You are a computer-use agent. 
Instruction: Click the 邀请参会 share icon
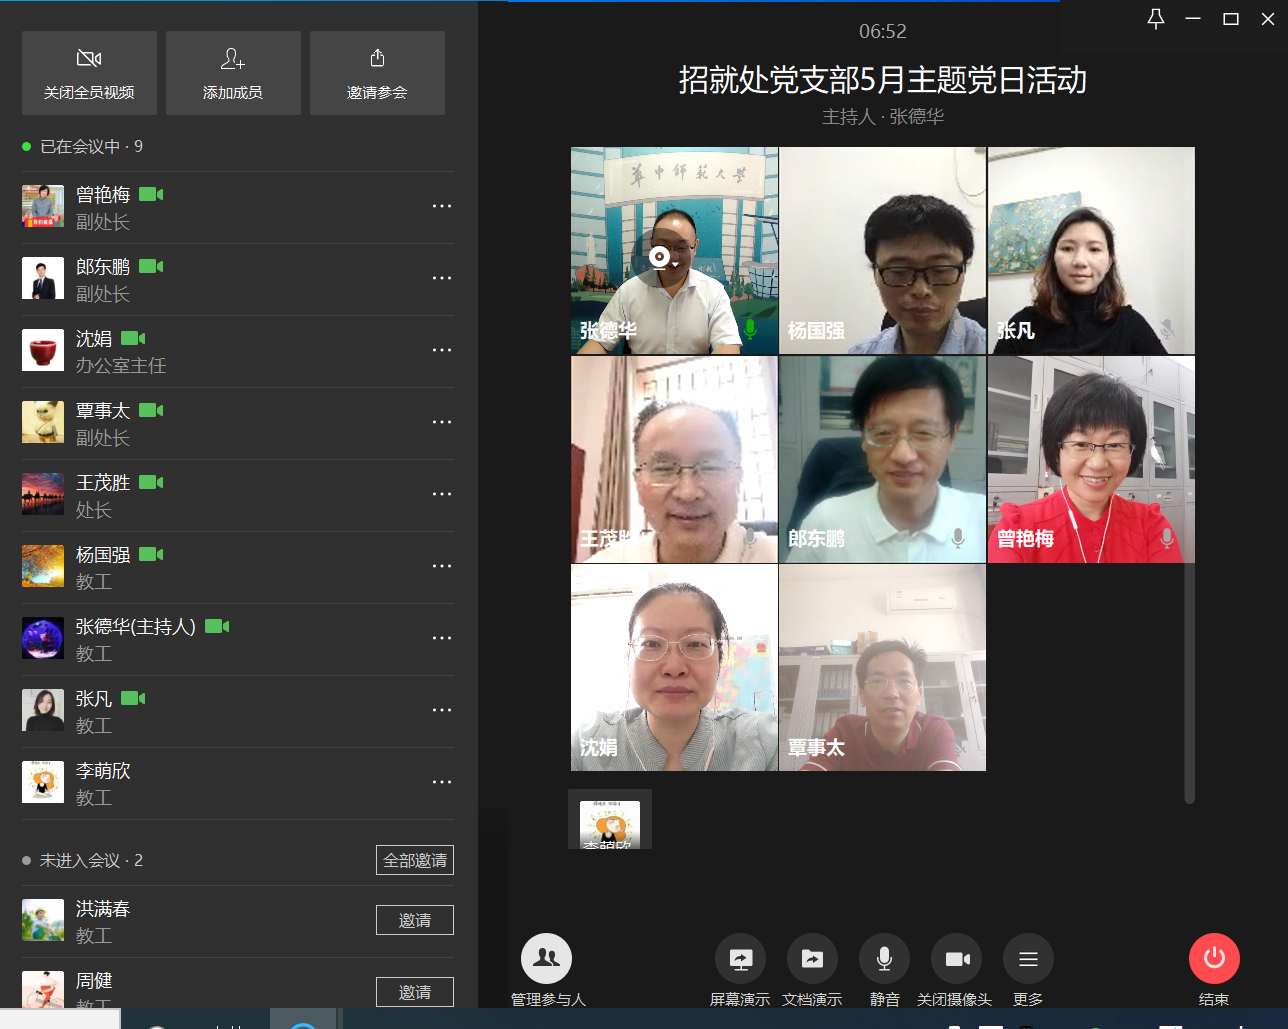[377, 59]
